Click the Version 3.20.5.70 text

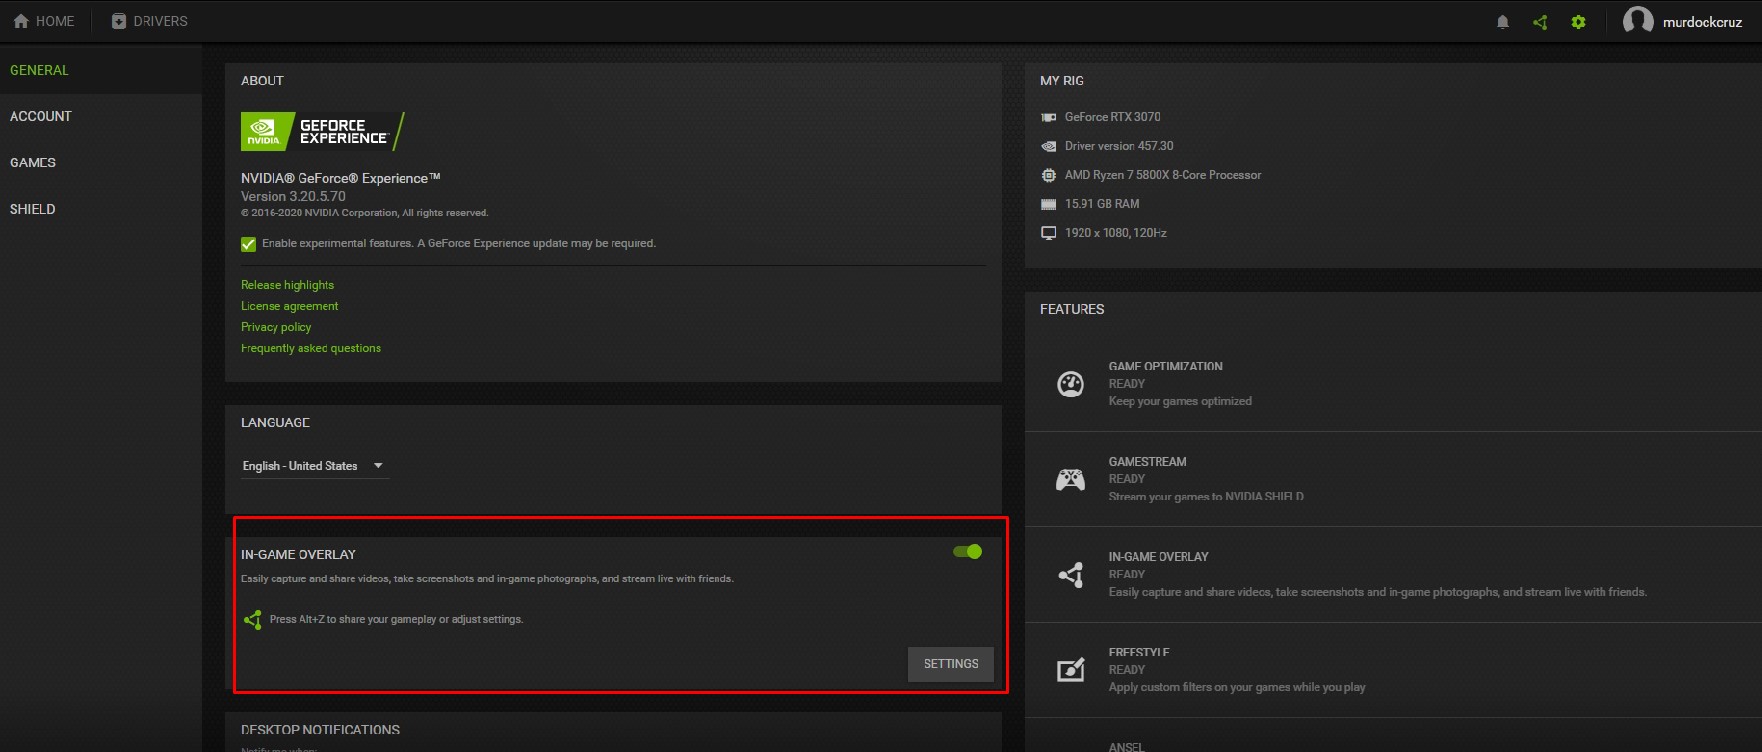point(293,197)
